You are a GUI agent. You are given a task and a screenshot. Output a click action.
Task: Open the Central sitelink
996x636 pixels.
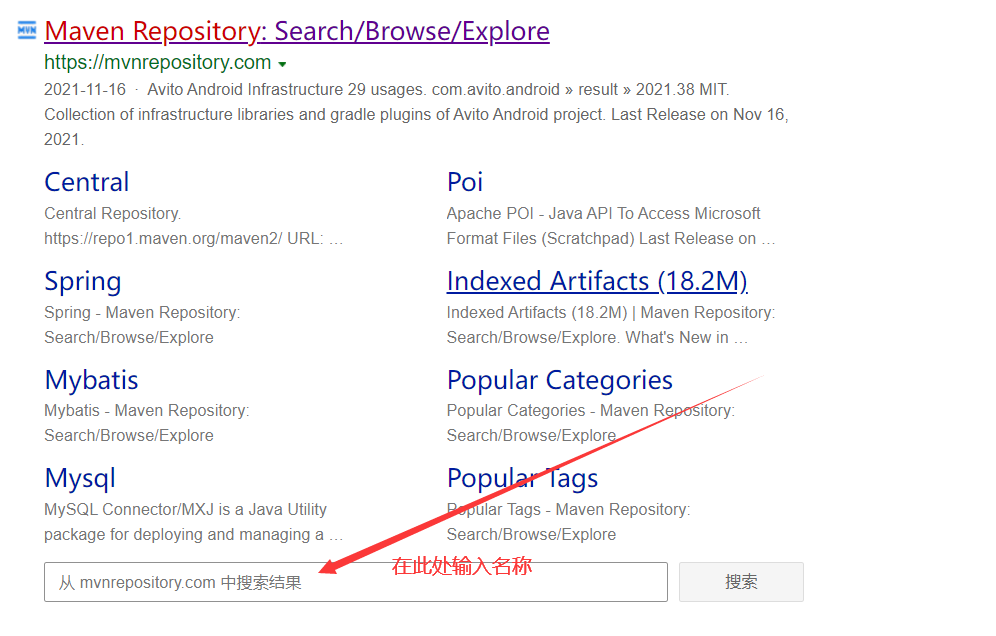coord(86,182)
